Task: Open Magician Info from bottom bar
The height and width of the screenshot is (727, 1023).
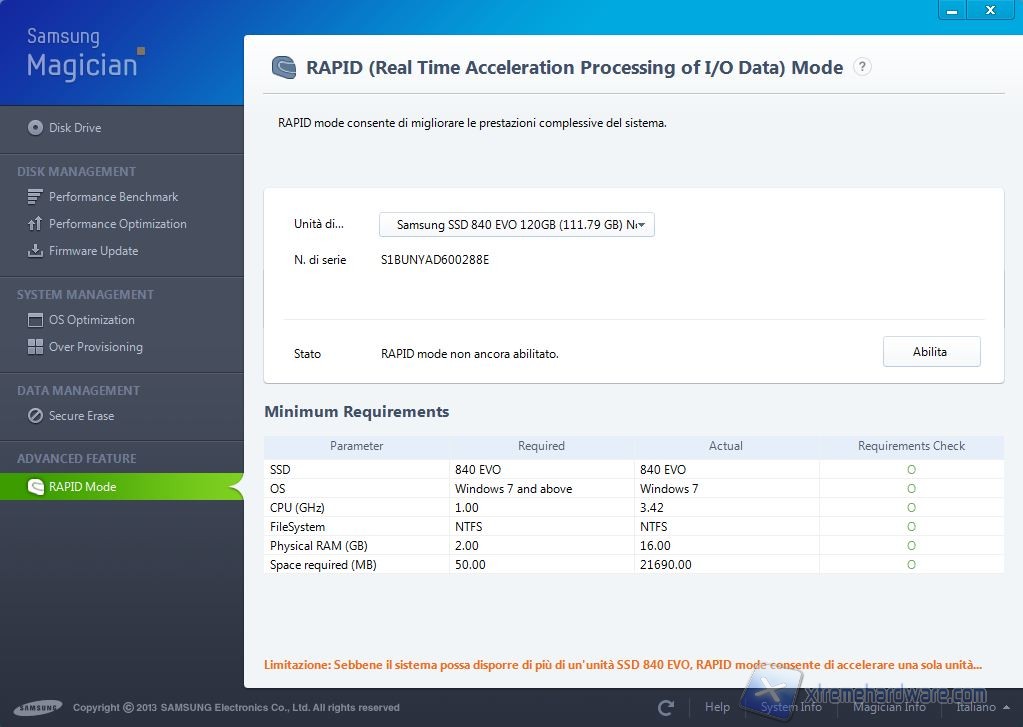Action: tap(889, 707)
